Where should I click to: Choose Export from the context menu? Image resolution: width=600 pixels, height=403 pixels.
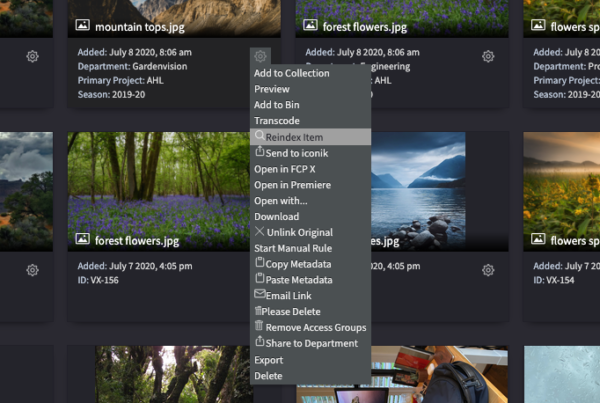coord(268,360)
